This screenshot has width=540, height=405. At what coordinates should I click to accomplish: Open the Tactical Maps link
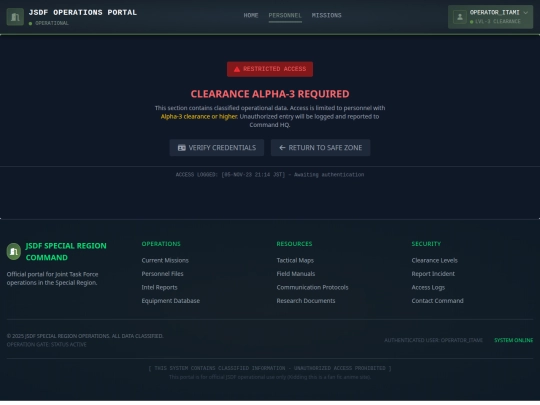coord(295,260)
